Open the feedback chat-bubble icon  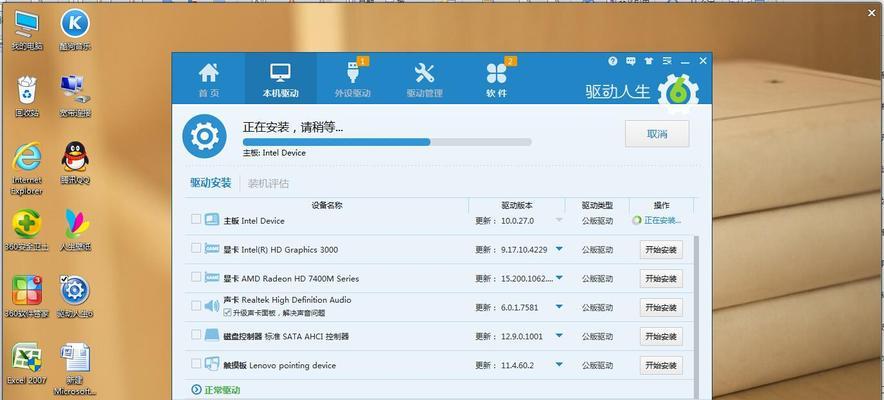(631, 61)
